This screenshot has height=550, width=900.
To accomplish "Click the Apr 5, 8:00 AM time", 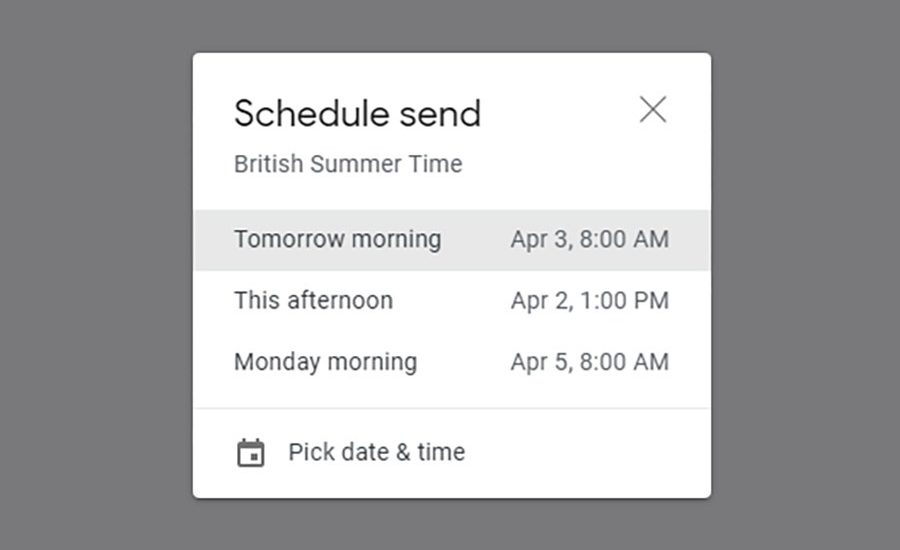I will click(x=589, y=362).
